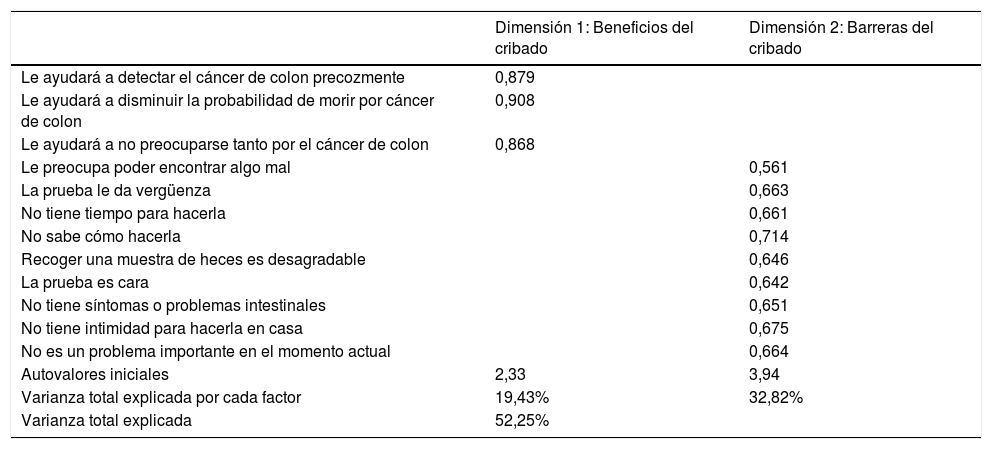The height and width of the screenshot is (449, 992).
Task: Select the 0,651 loading value
Action: (x=769, y=305)
